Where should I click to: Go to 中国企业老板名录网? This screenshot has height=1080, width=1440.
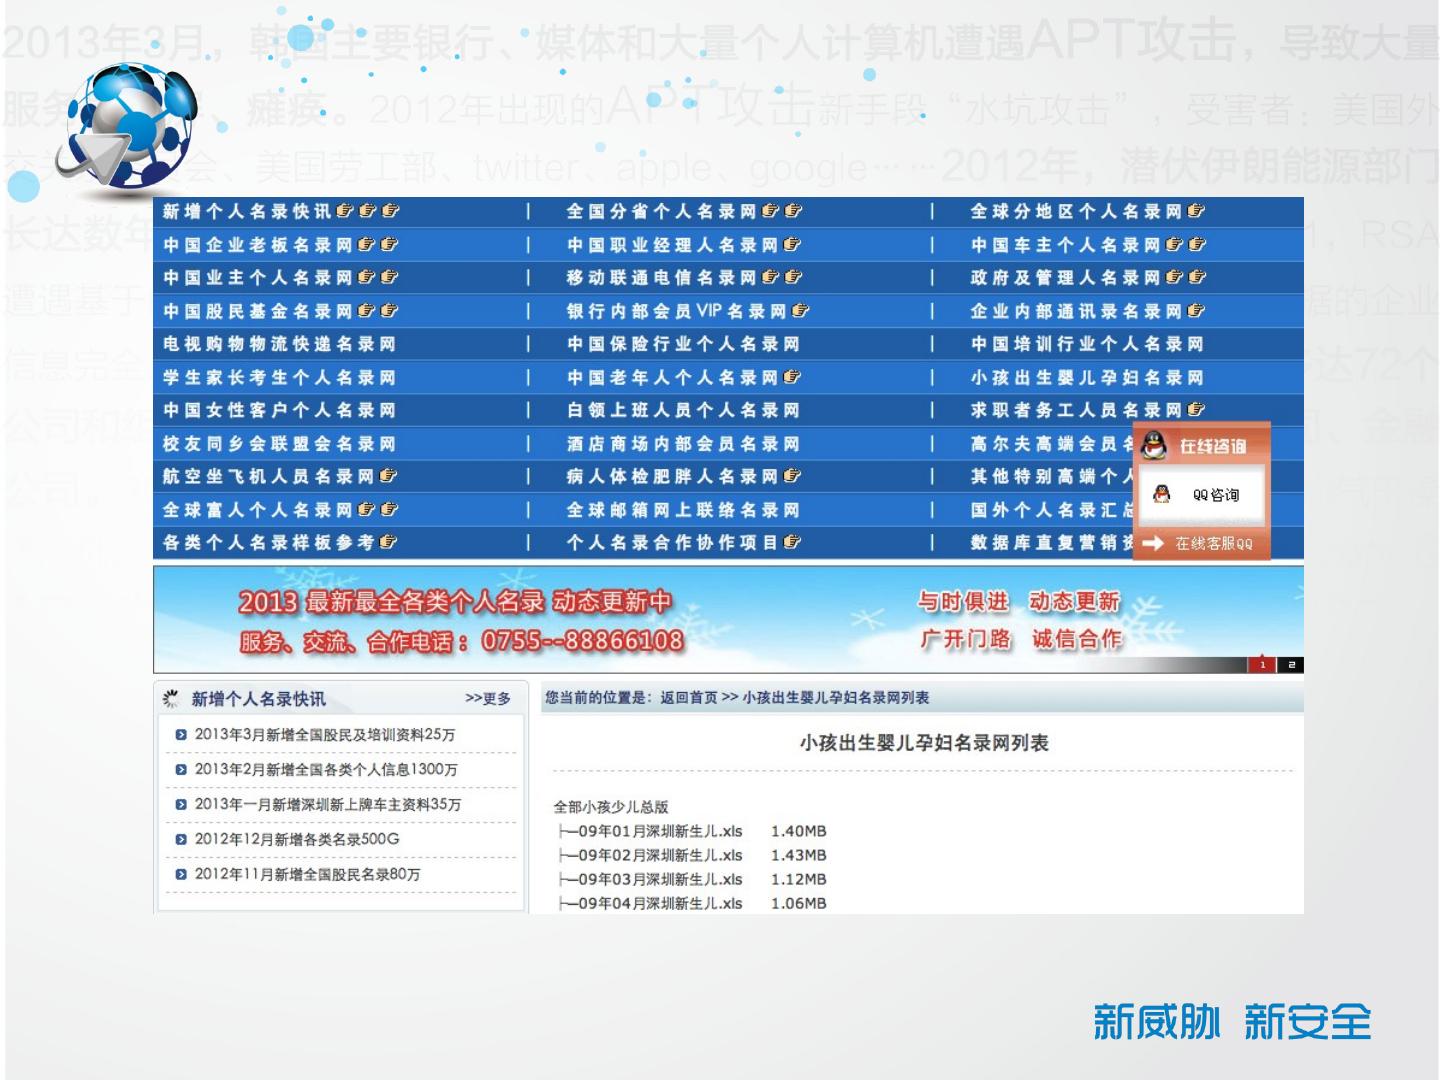(x=258, y=244)
